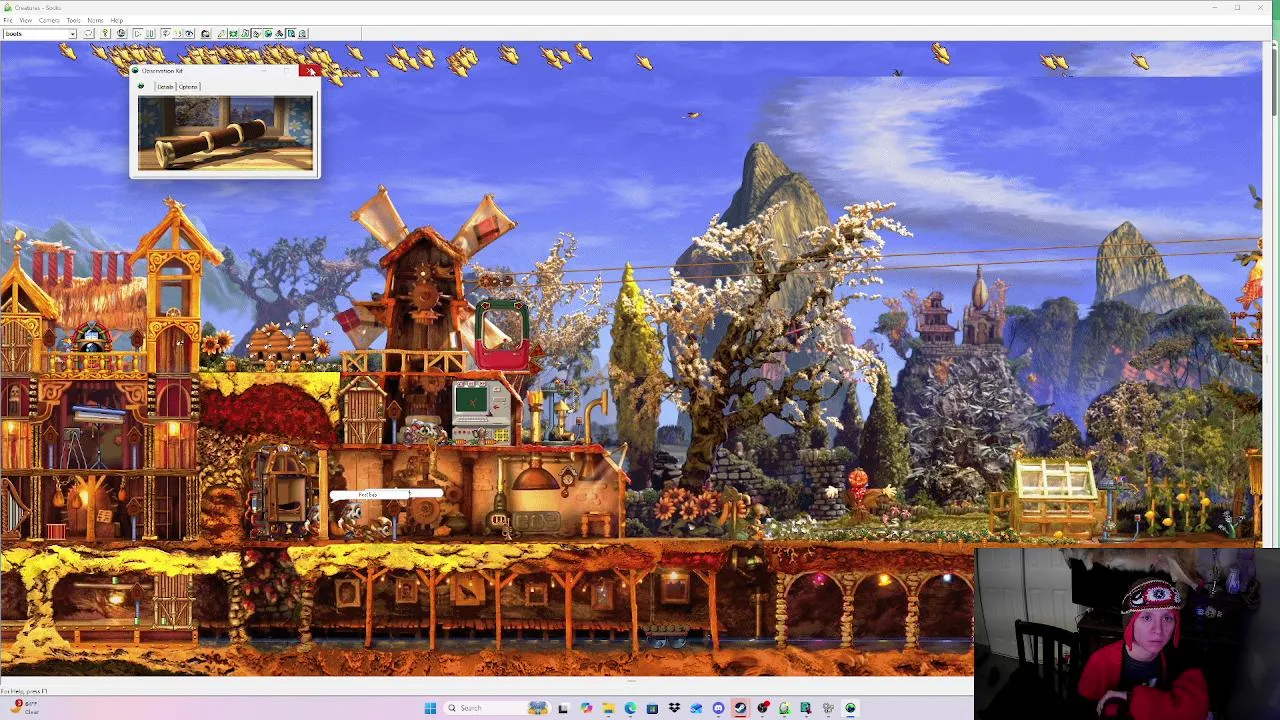Launch Microsoft Edge from the taskbar
This screenshot has width=1280, height=720.
point(630,708)
